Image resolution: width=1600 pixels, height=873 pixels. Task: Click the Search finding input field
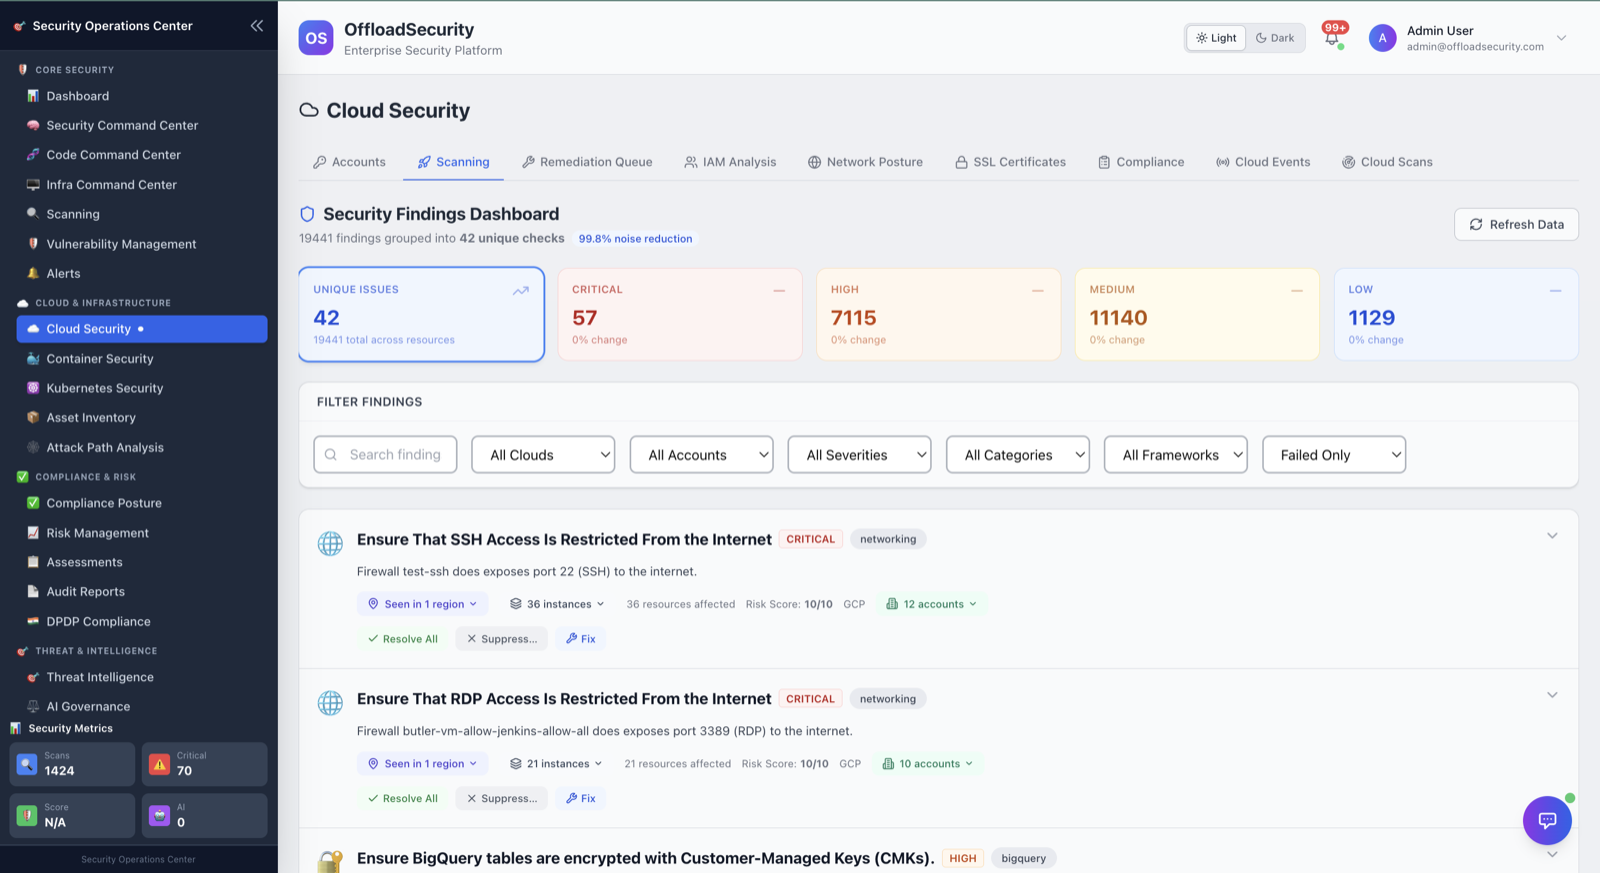pos(385,455)
